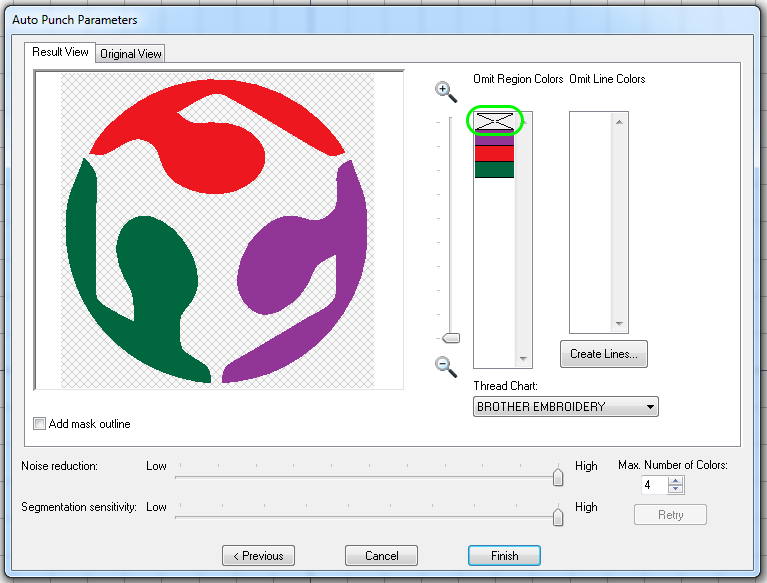Select the purple region color swatch
The height and width of the screenshot is (583, 767).
coord(495,138)
